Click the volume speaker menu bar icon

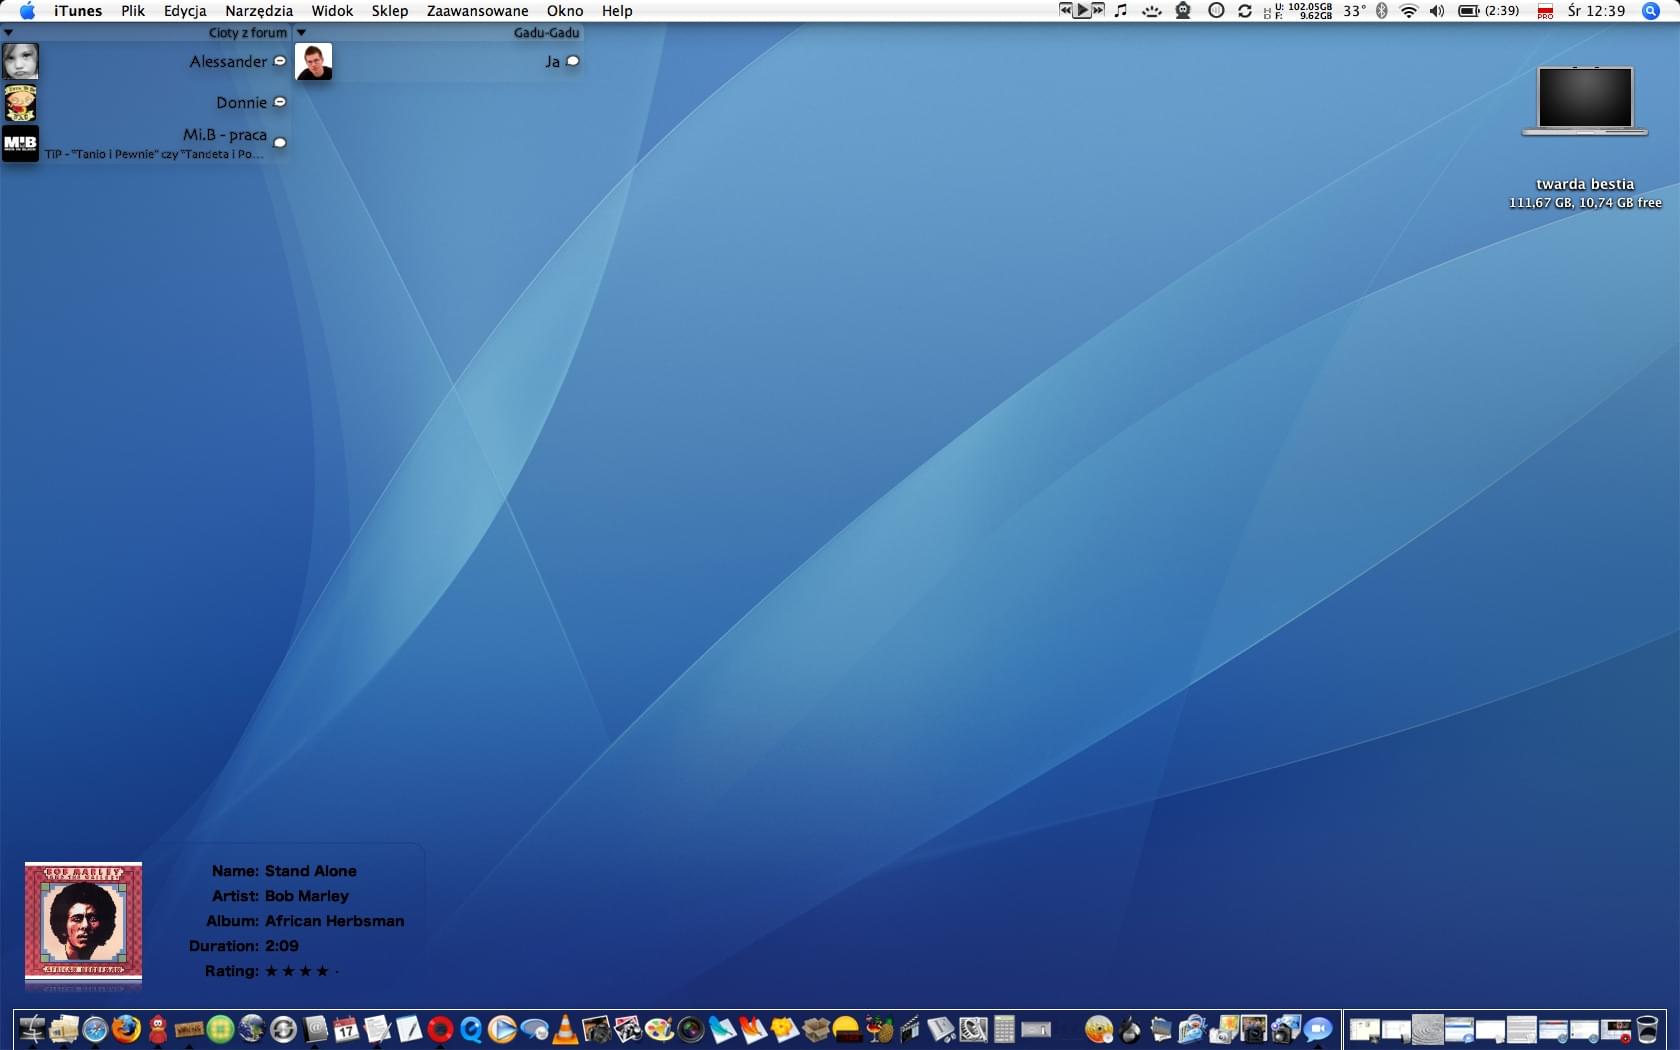pyautogui.click(x=1437, y=11)
